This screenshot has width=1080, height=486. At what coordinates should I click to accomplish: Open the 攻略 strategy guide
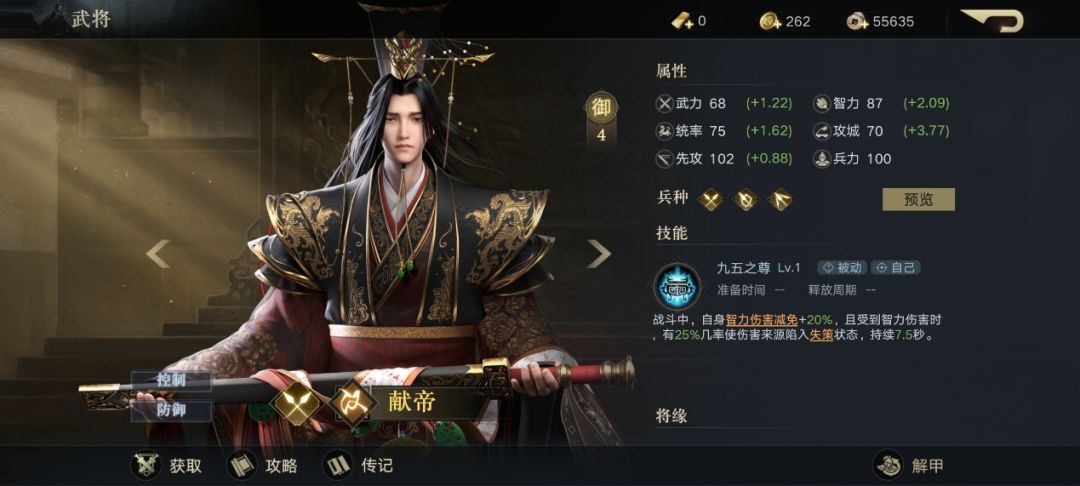263,465
